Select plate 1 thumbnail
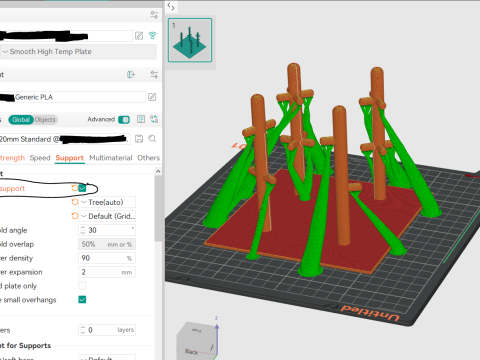The height and width of the screenshot is (360, 480). point(190,40)
